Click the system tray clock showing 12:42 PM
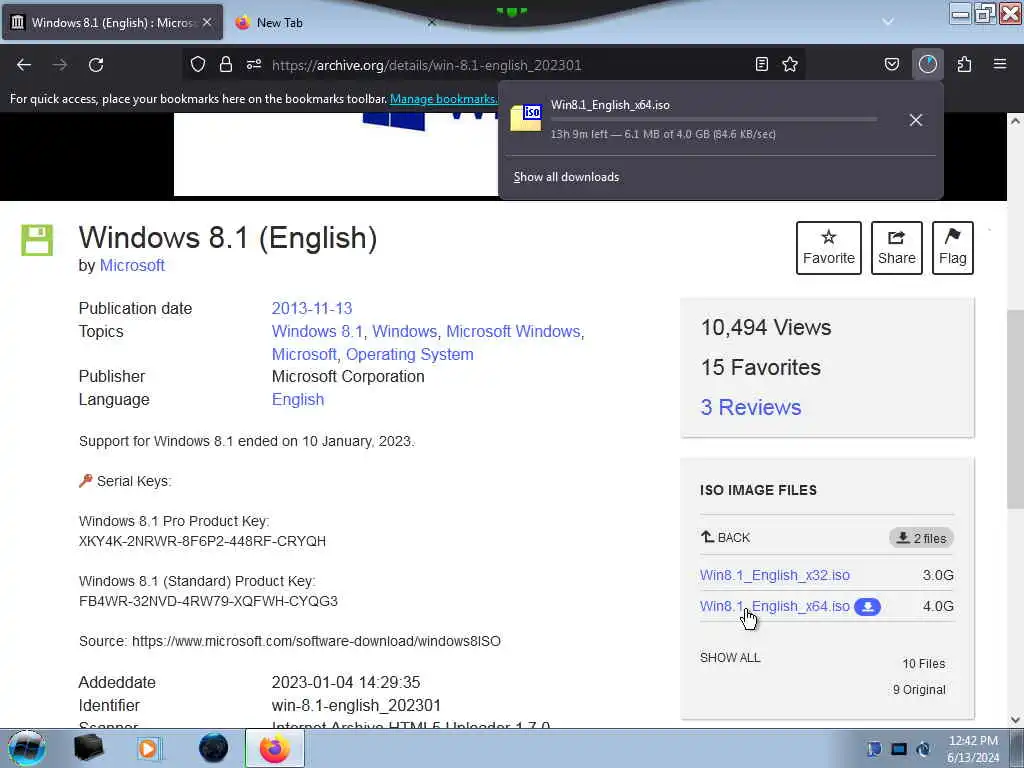Viewport: 1024px width, 768px height. click(973, 749)
